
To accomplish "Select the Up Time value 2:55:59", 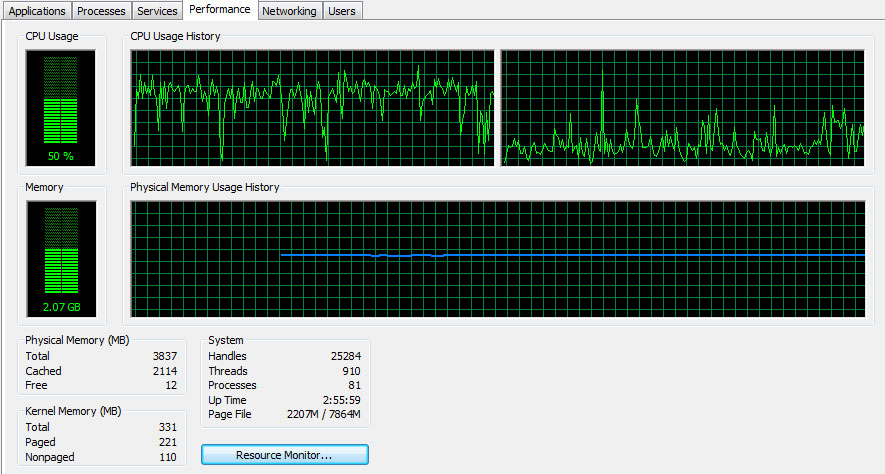I will coord(341,400).
